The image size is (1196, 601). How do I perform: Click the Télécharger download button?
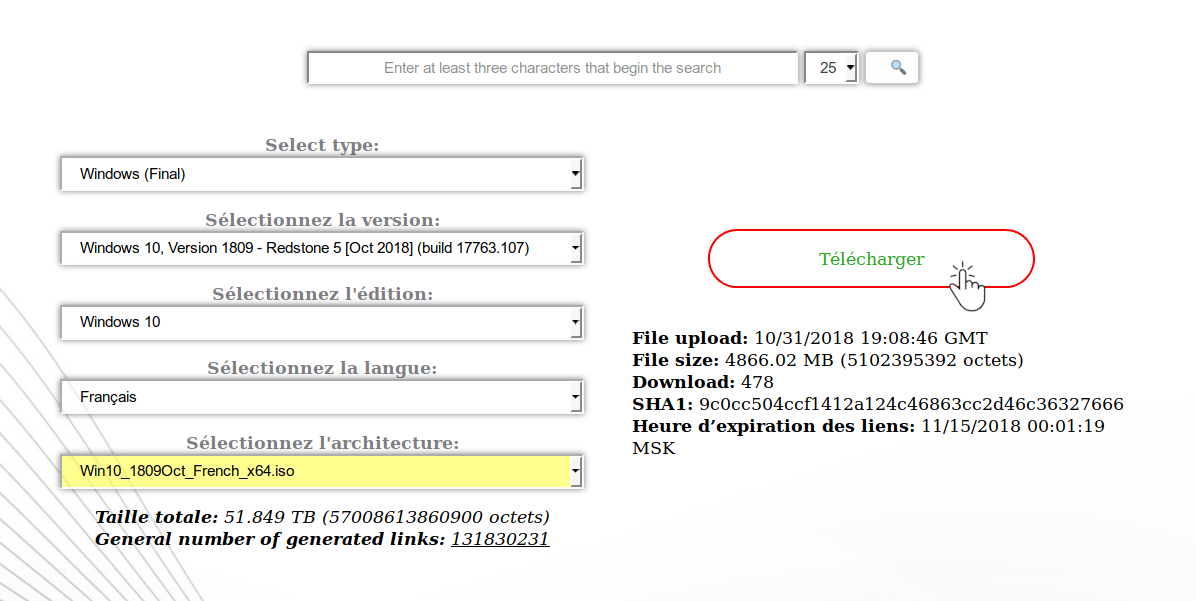pyautogui.click(x=871, y=259)
